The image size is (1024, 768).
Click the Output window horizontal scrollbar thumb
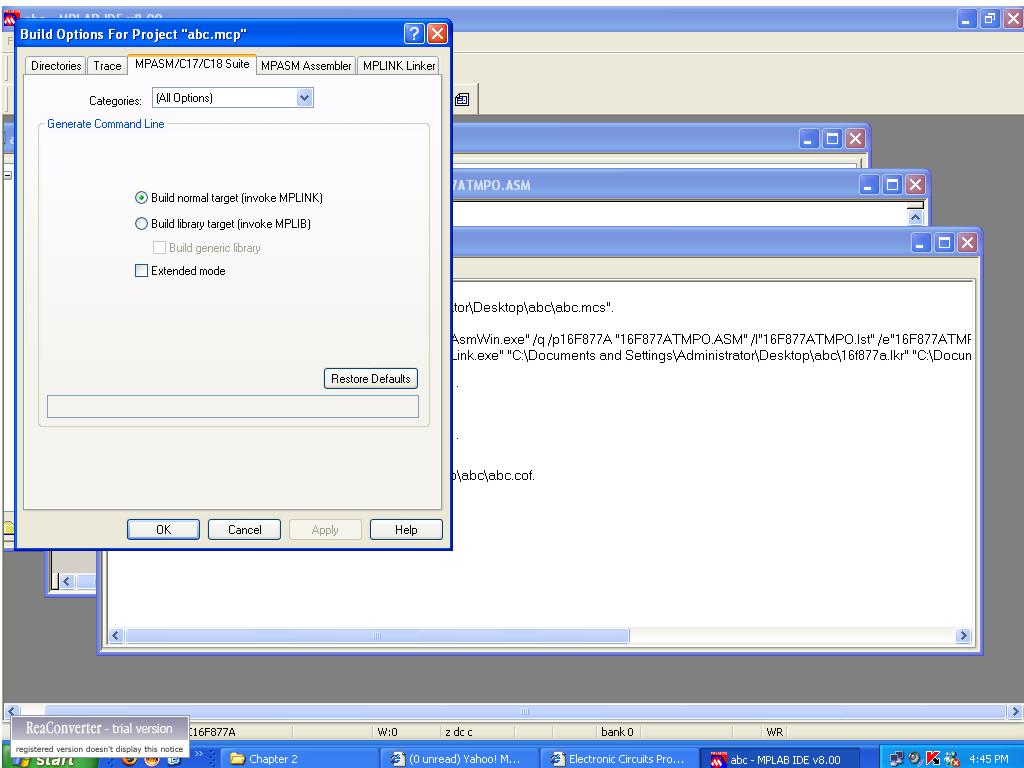[377, 635]
